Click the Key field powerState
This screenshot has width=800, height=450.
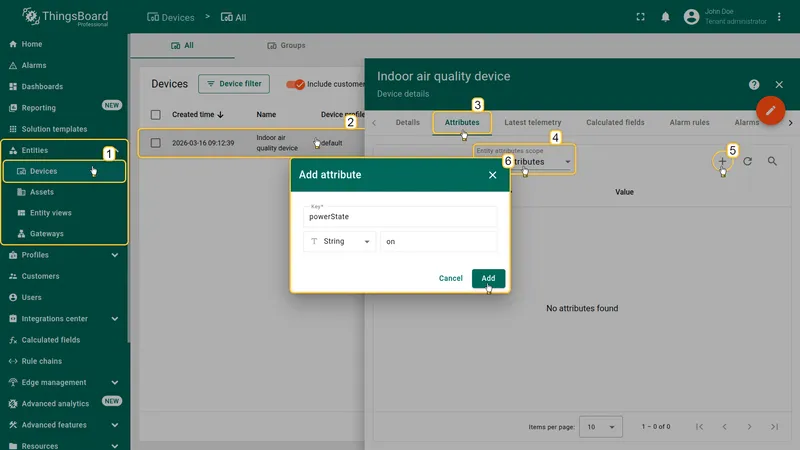pos(400,217)
